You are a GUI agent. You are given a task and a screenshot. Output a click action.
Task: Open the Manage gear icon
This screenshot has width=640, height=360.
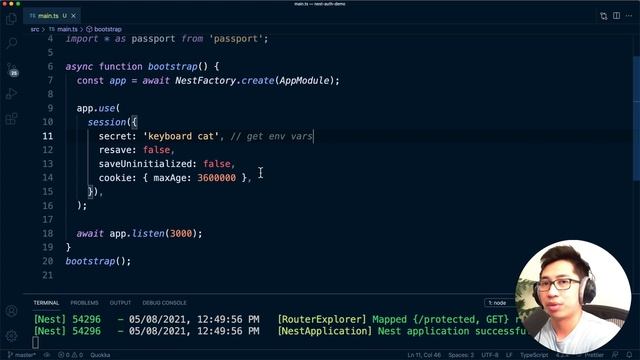click(11, 336)
